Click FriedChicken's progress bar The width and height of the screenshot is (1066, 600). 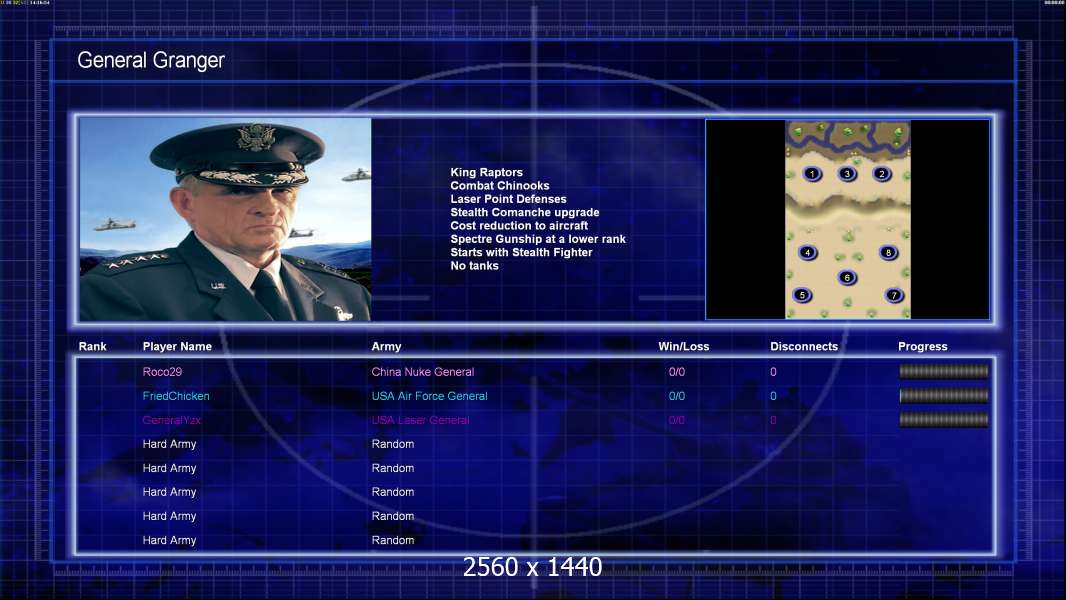coord(944,395)
